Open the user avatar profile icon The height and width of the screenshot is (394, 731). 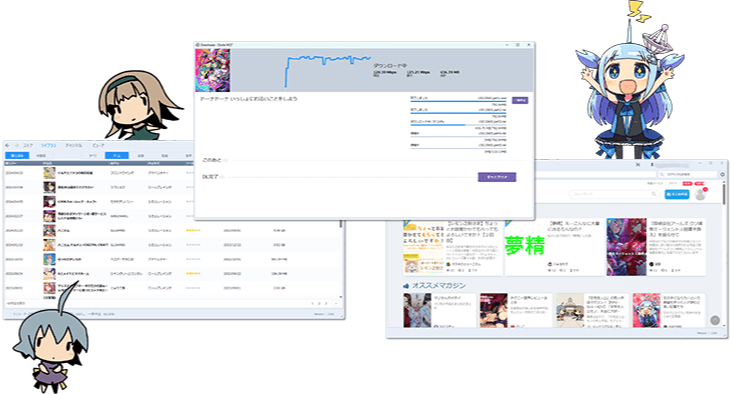(x=700, y=194)
